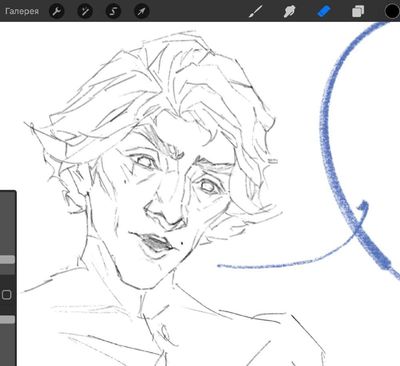Select the Selection S-shaped tool

coord(113,11)
